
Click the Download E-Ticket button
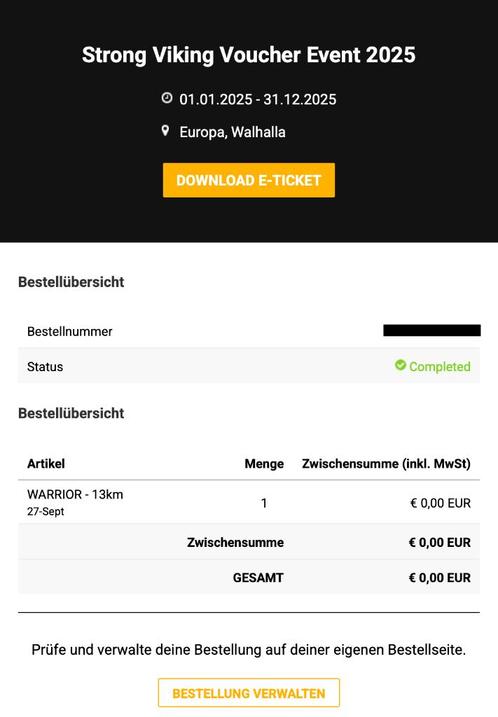point(249,180)
